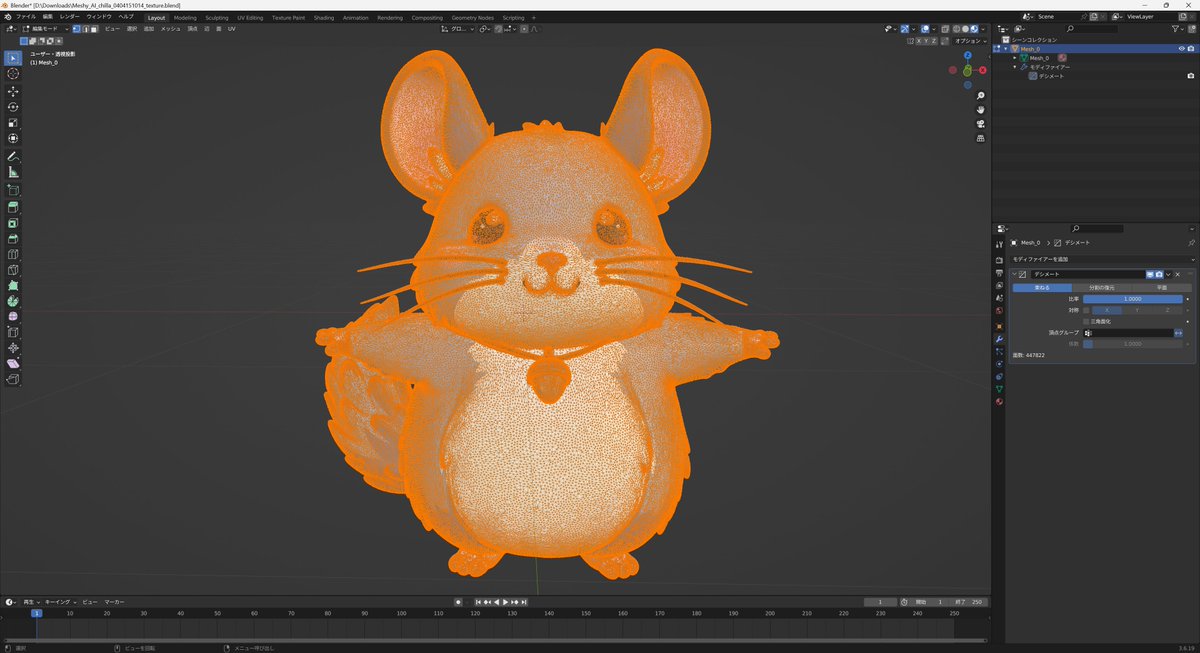Select the Transform tool
This screenshot has height=653, width=1200.
13,139
